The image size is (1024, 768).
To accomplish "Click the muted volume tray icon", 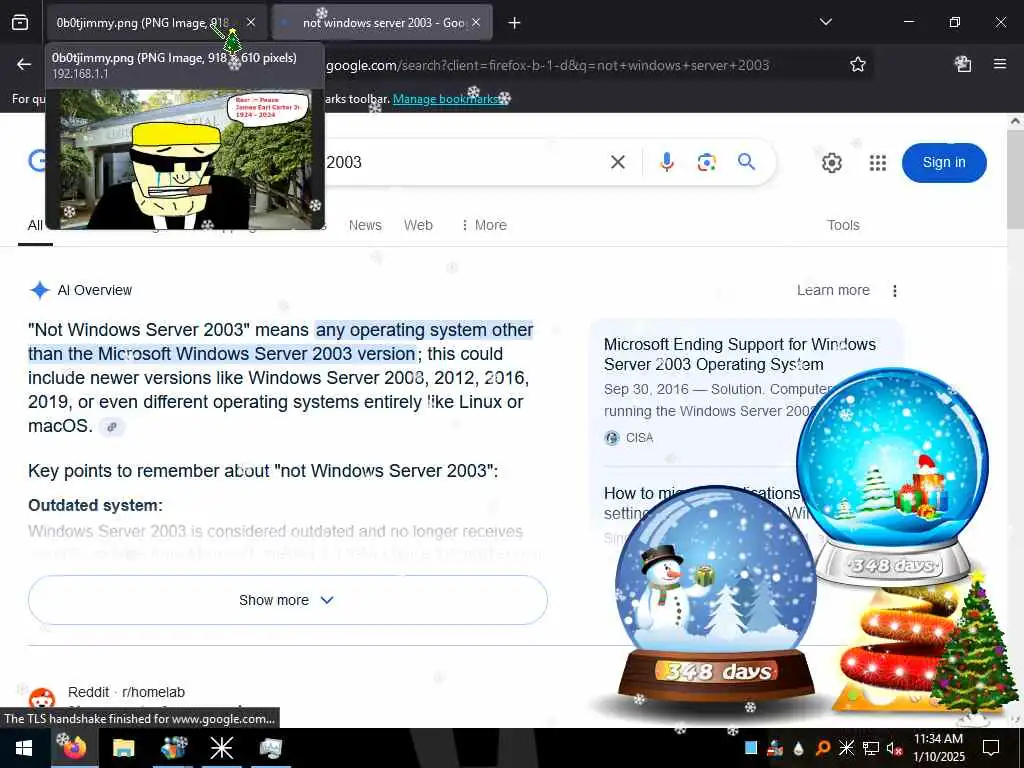I will click(x=894, y=748).
